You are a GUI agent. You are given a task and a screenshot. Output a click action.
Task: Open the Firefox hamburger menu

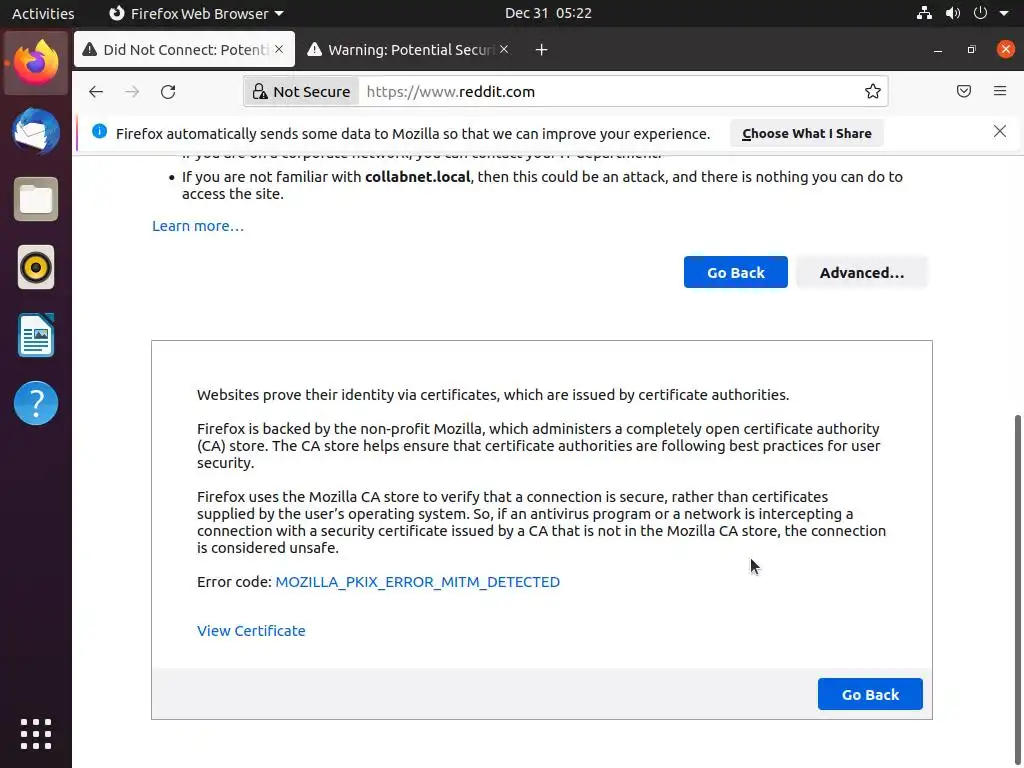pyautogui.click(x=1000, y=91)
